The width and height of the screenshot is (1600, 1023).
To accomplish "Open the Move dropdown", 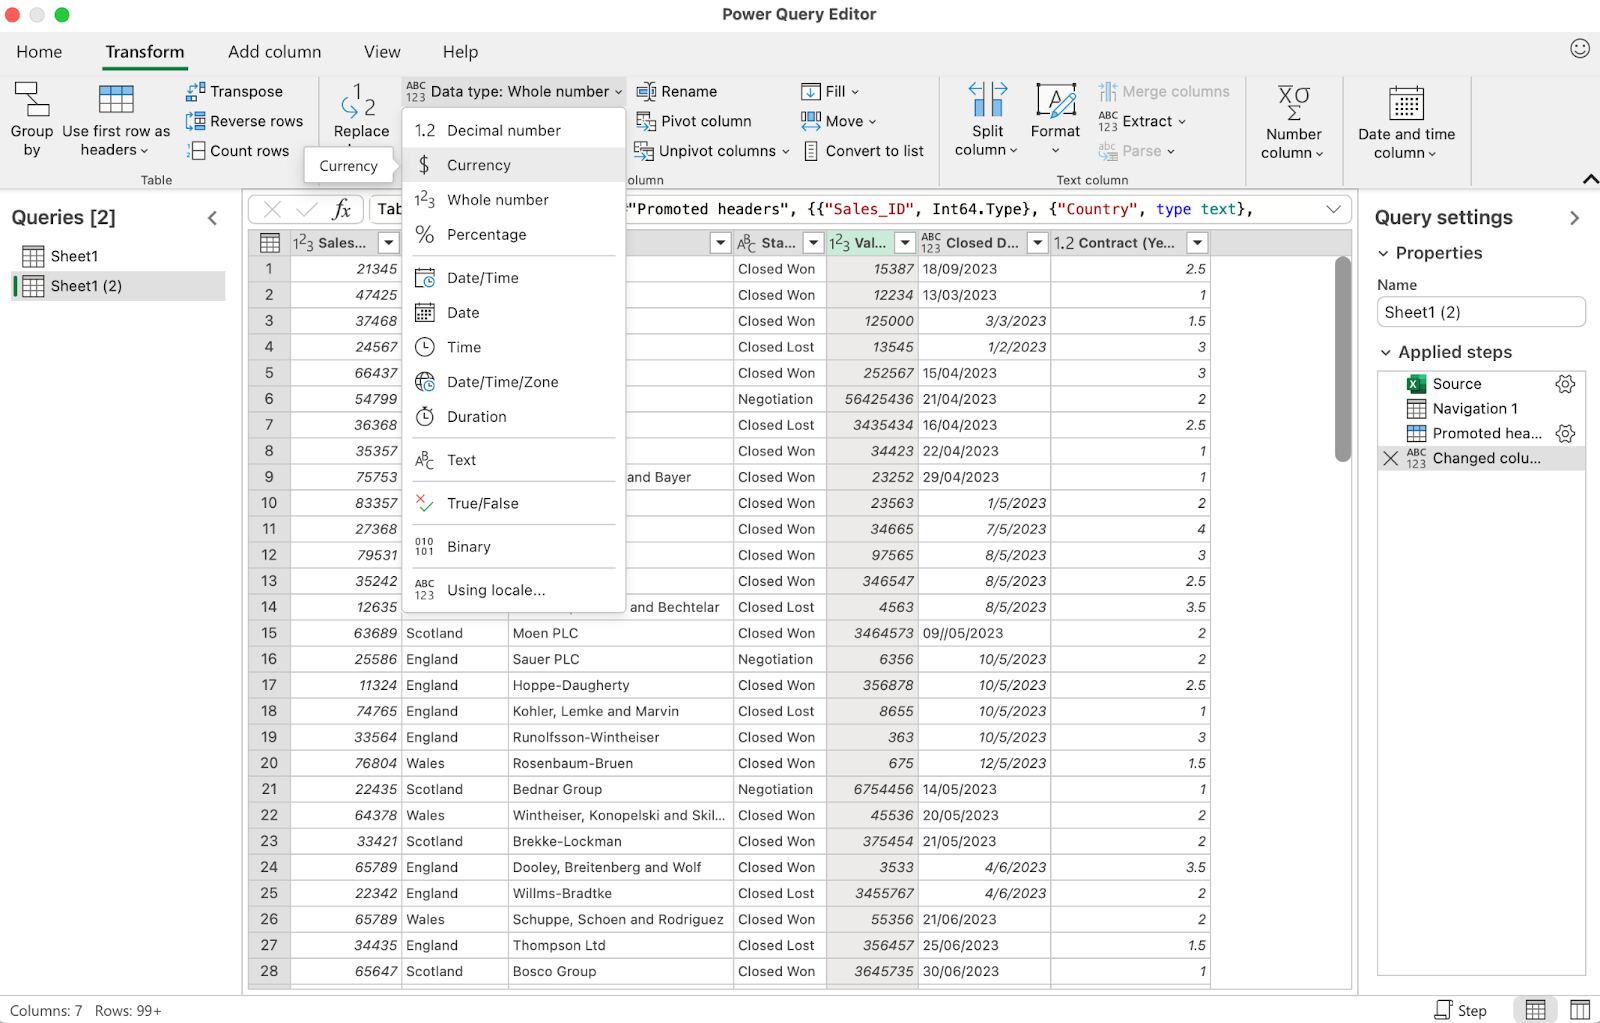I will click(x=838, y=121).
